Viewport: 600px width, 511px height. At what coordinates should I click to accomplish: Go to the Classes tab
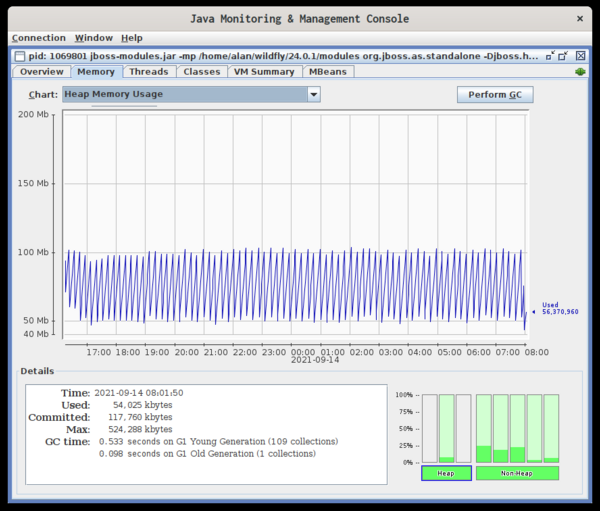point(202,72)
